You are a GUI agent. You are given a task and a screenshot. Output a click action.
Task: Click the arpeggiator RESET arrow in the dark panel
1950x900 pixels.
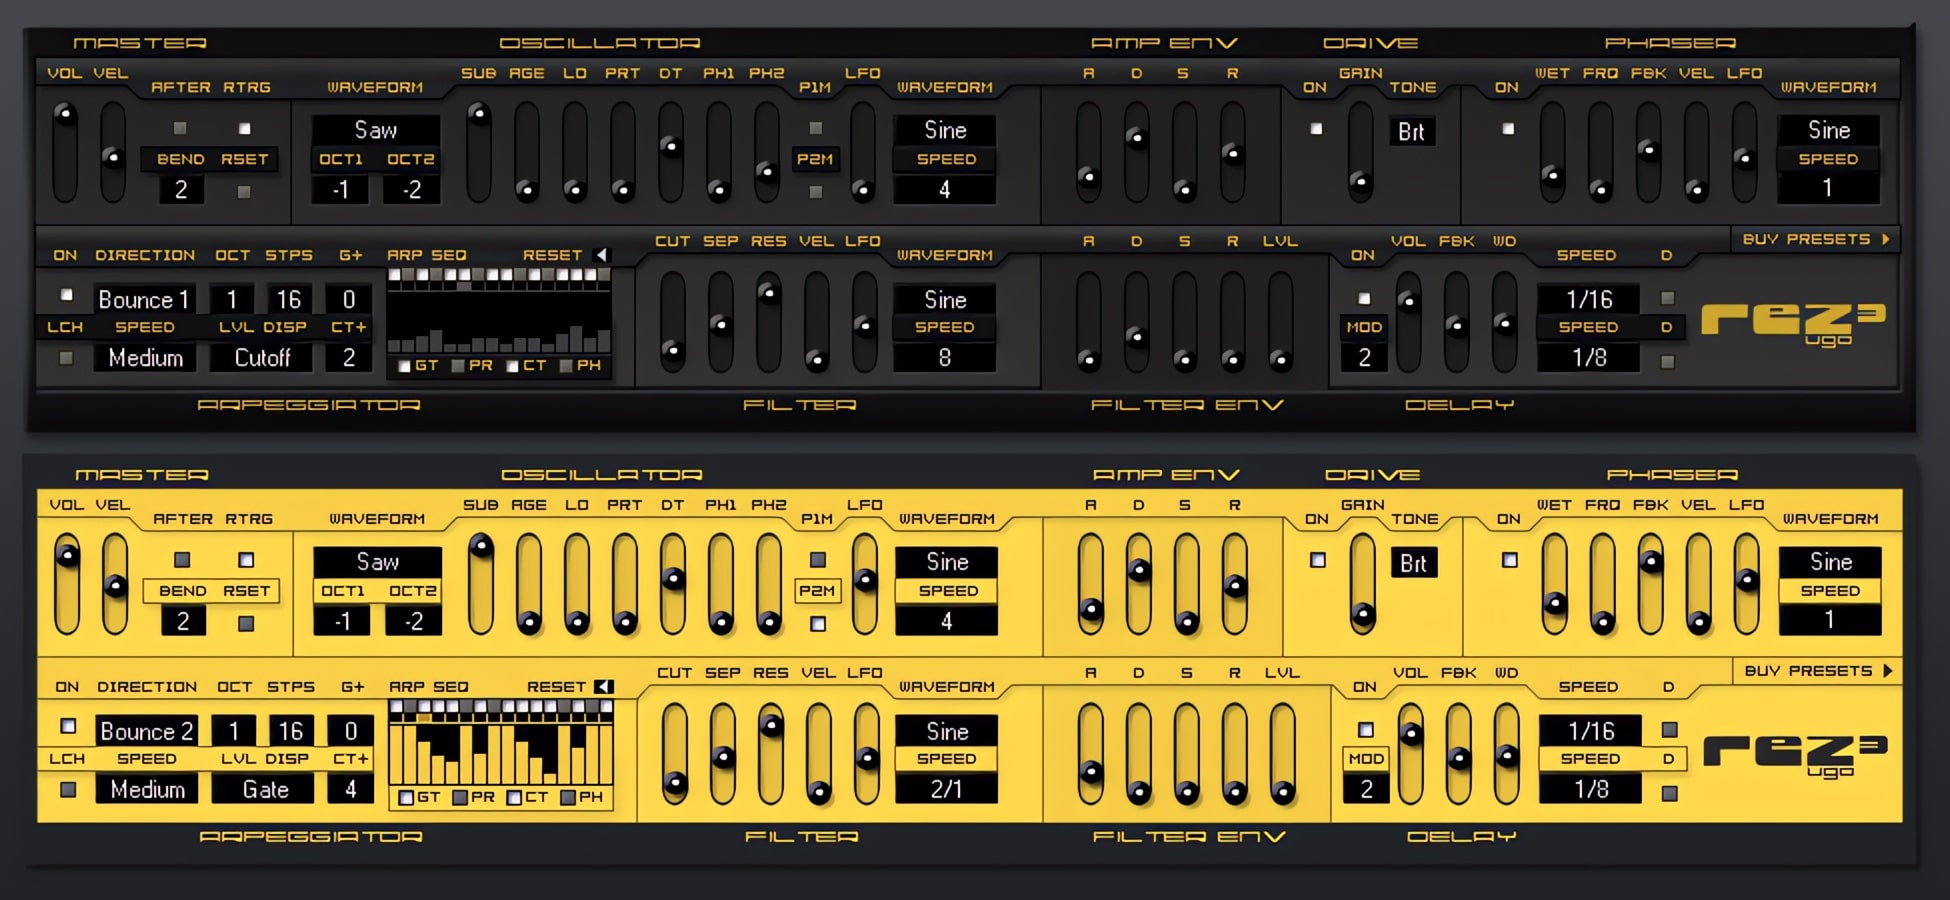[601, 255]
